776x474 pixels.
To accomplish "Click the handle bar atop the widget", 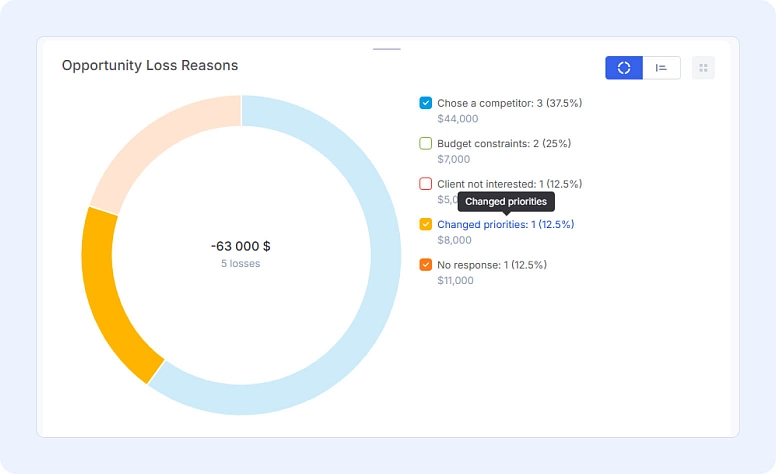I will [386, 48].
